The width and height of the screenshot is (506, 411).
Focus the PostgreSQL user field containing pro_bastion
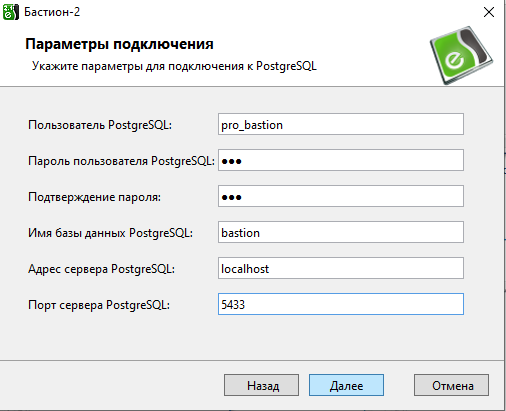(x=341, y=124)
